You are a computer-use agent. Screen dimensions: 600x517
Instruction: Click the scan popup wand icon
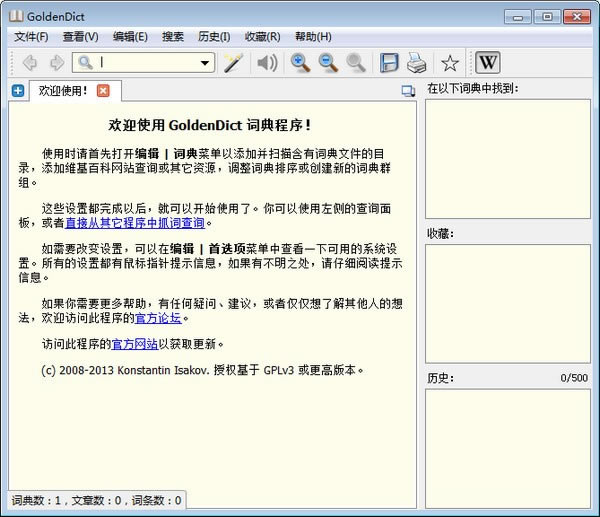(234, 63)
